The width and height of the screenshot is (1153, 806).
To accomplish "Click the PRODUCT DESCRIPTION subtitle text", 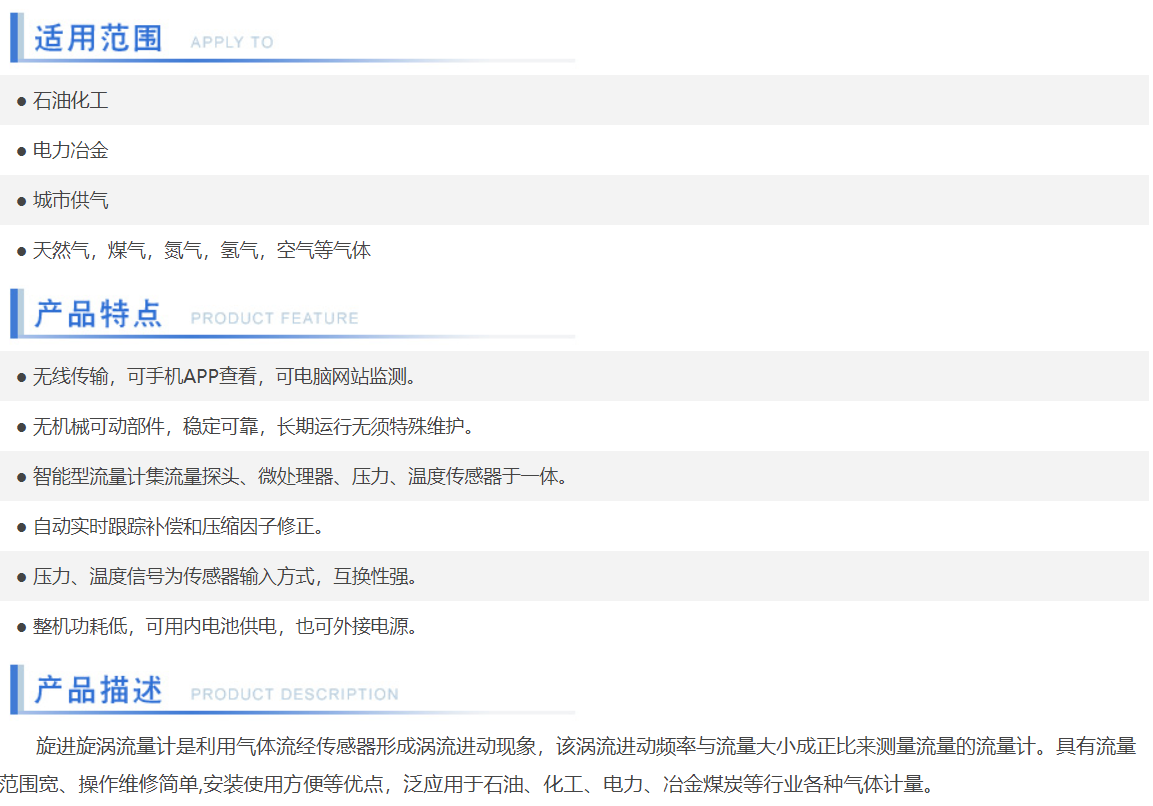I will point(294,694).
